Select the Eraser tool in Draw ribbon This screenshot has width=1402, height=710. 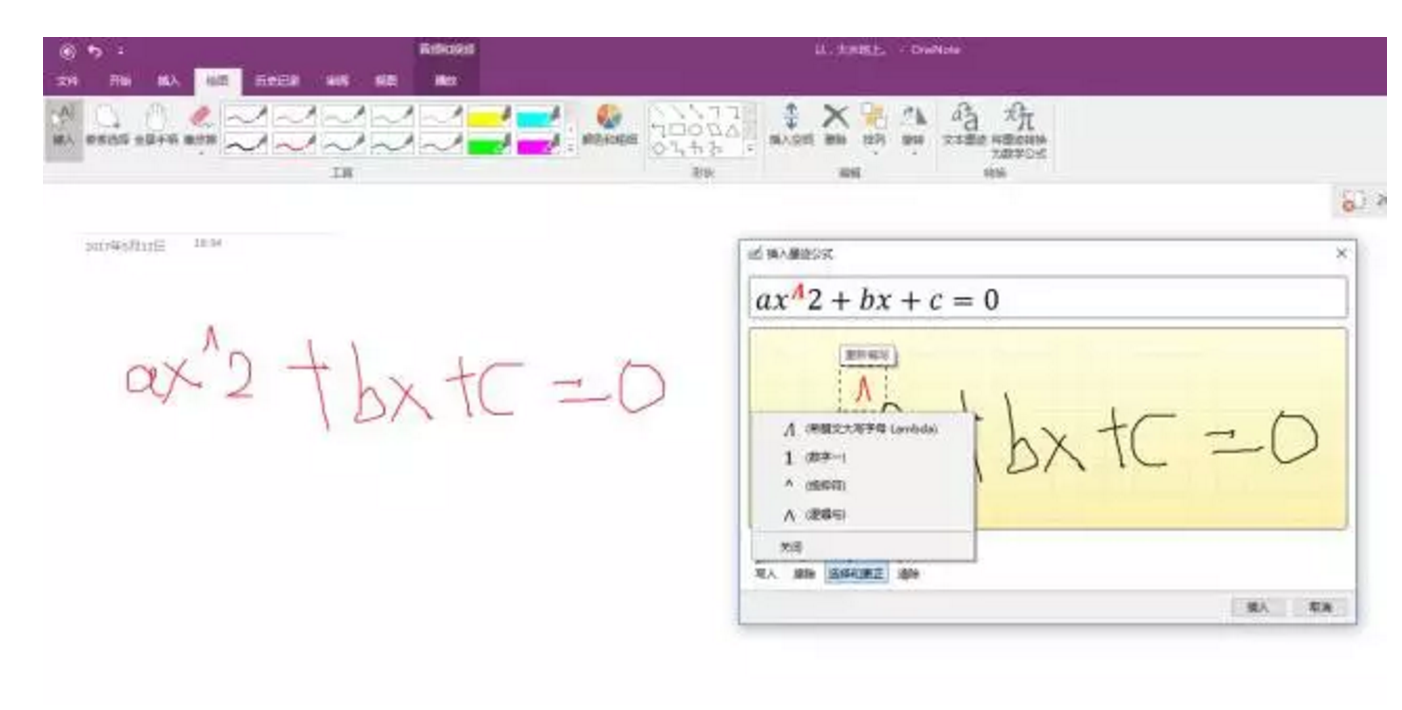pyautogui.click(x=198, y=122)
